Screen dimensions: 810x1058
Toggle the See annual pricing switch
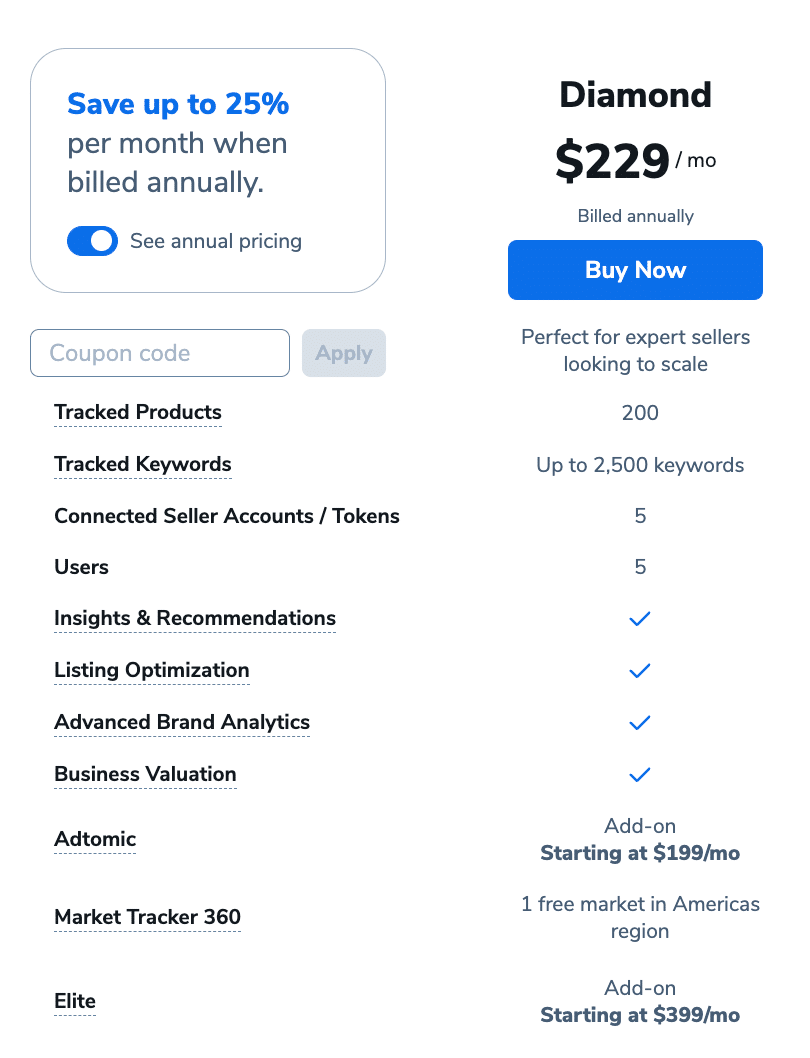click(x=92, y=241)
